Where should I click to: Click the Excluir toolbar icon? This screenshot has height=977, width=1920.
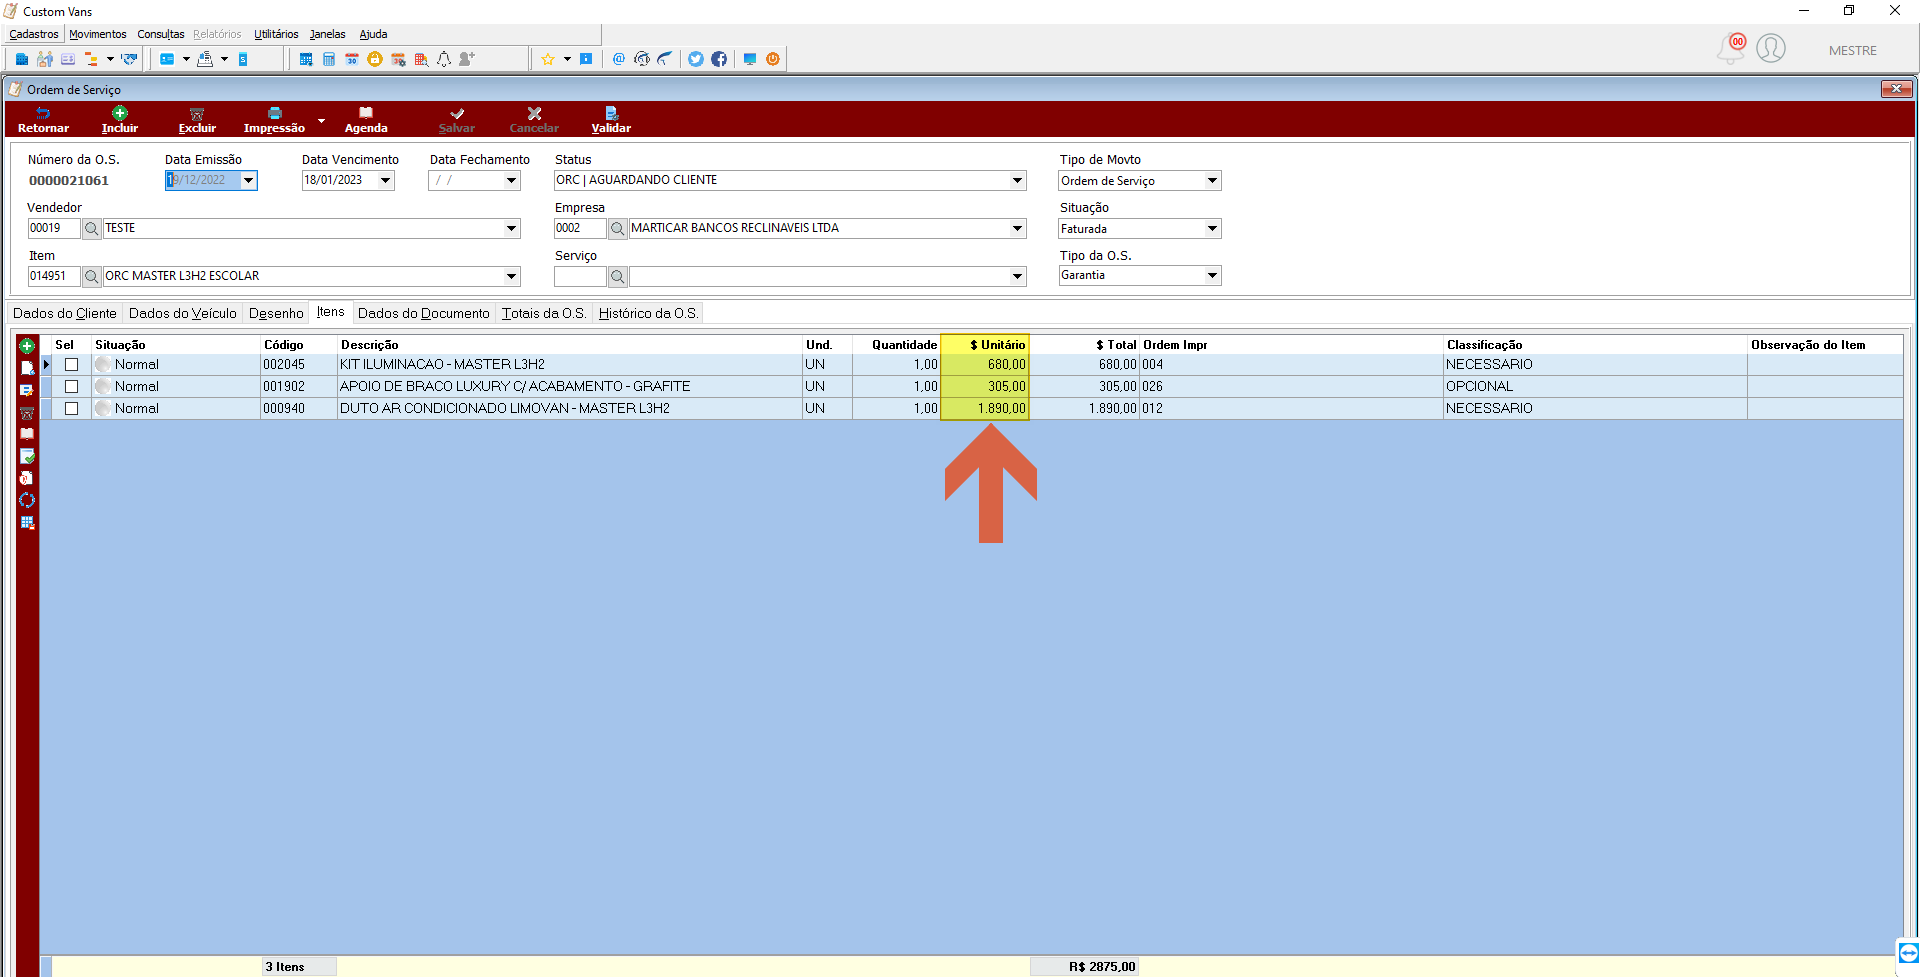coord(197,114)
